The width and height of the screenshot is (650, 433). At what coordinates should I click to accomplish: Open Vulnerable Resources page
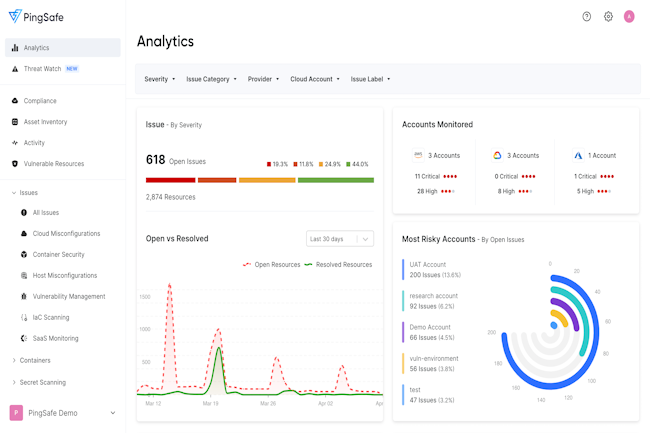pos(54,164)
